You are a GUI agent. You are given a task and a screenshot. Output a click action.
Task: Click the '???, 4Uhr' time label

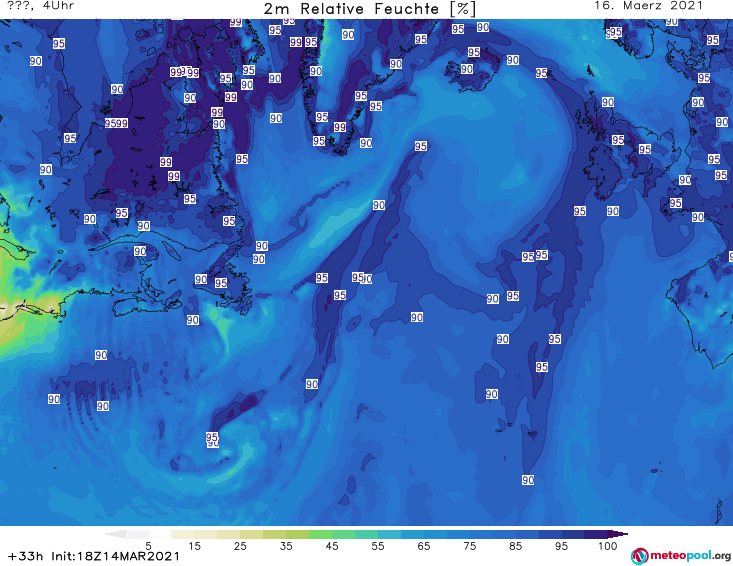point(41,6)
